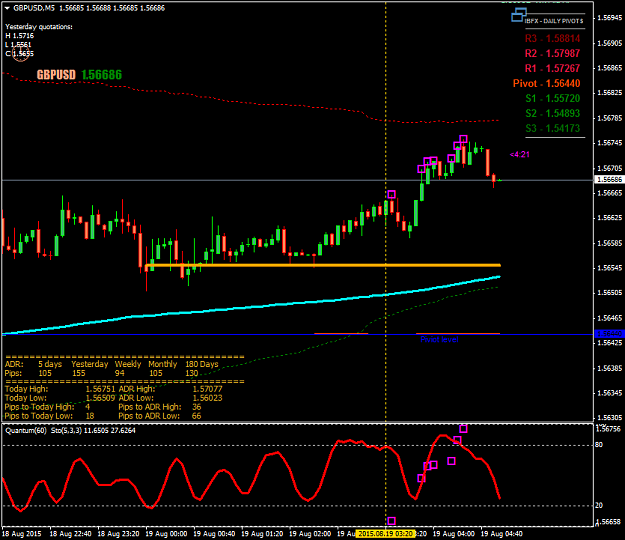The height and width of the screenshot is (540, 625).
Task: Click the circle marker next to C 1.5655
Action: [21, 53]
